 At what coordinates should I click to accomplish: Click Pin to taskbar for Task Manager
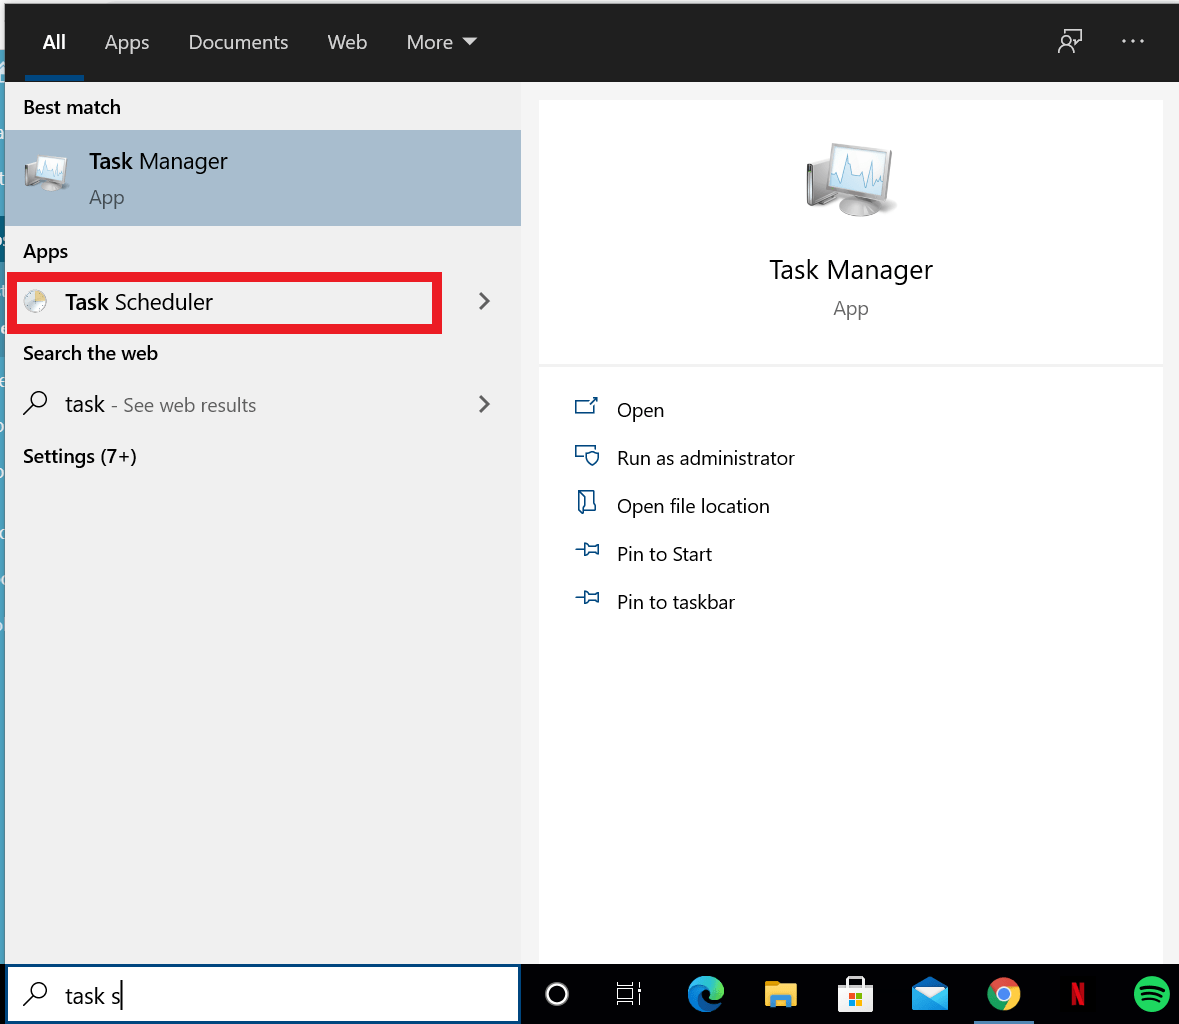[675, 601]
